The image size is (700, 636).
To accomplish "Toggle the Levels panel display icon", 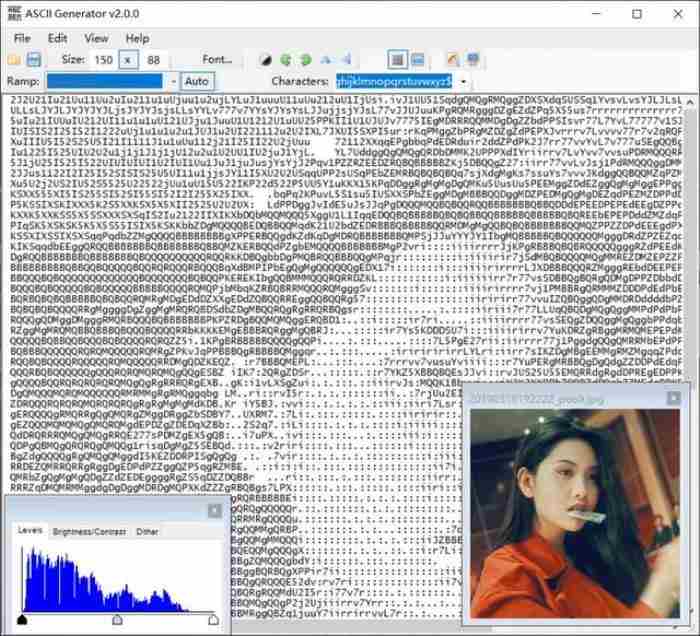I will point(397,60).
